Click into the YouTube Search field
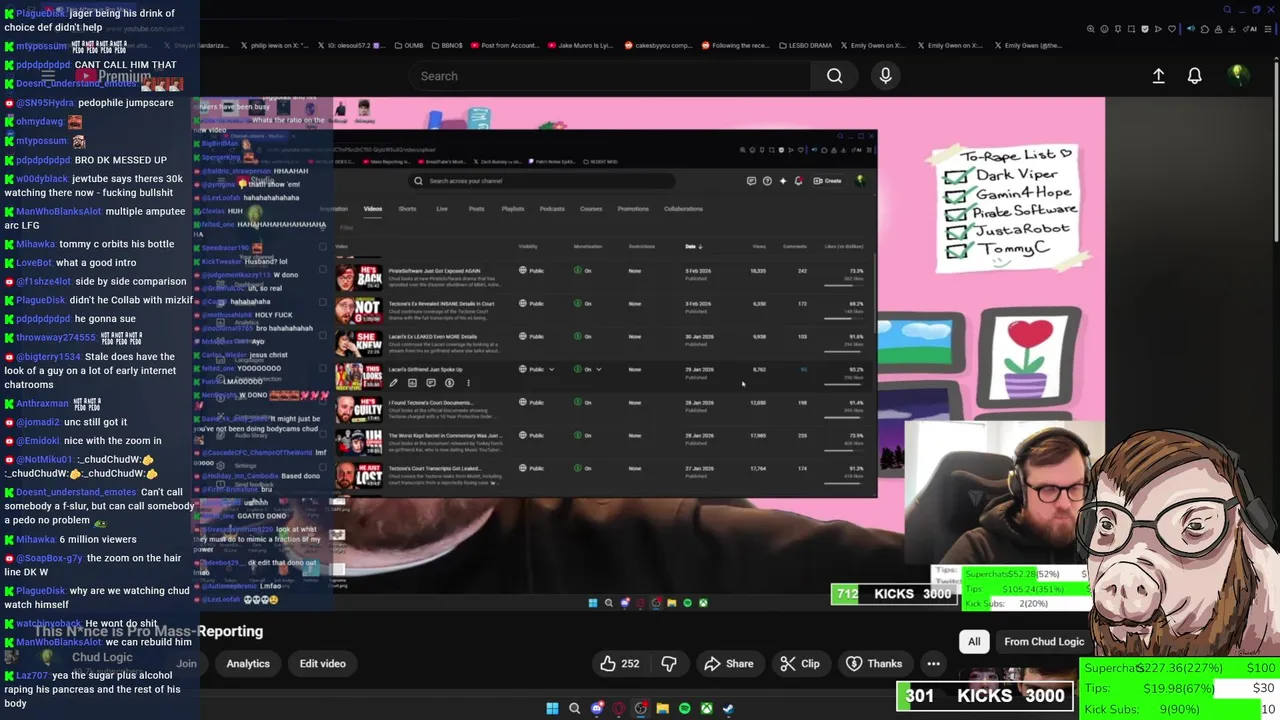This screenshot has width=1280, height=720. [x=610, y=76]
